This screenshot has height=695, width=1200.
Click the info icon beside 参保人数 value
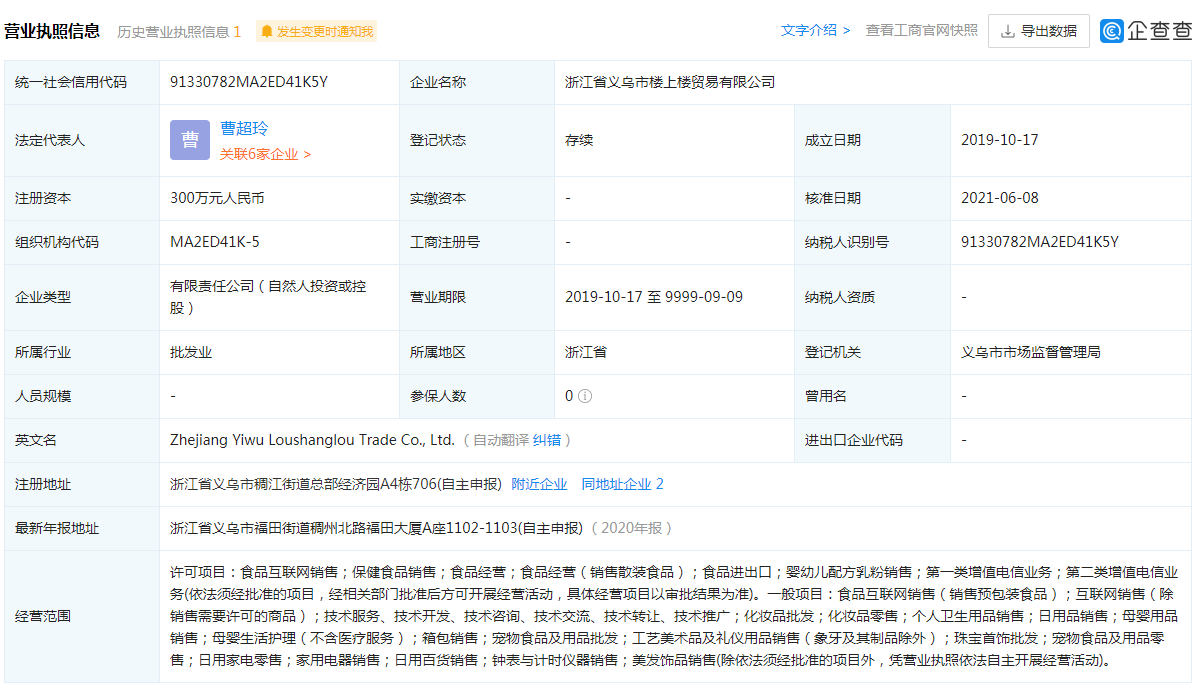point(585,396)
